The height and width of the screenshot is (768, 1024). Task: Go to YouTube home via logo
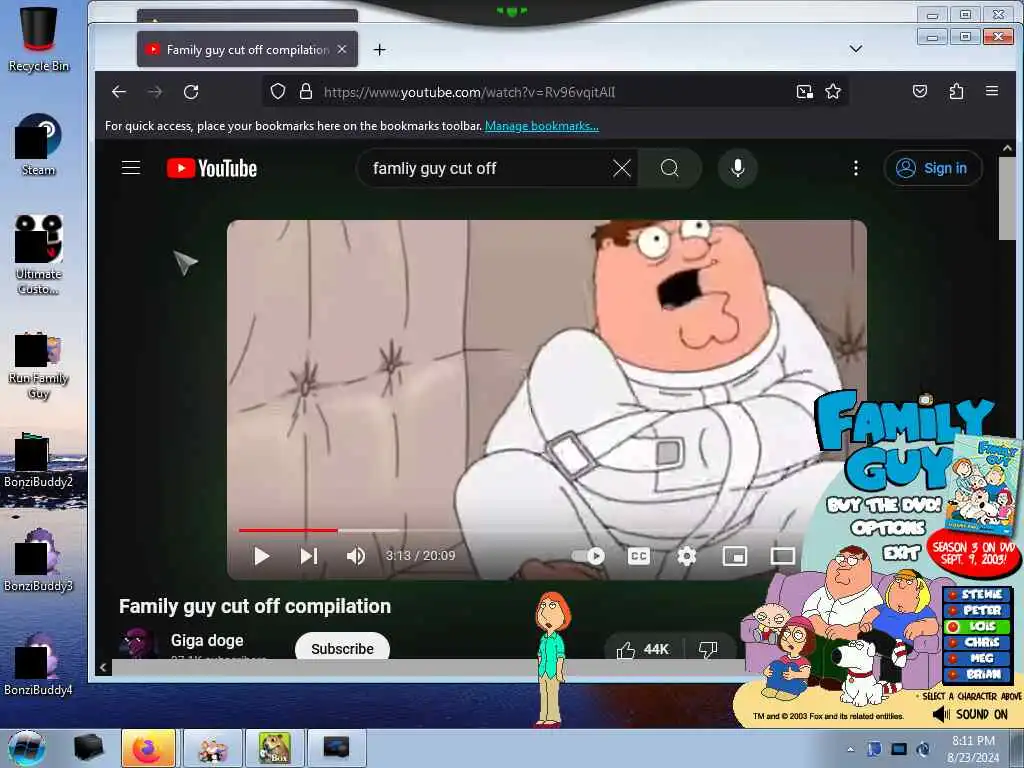212,168
